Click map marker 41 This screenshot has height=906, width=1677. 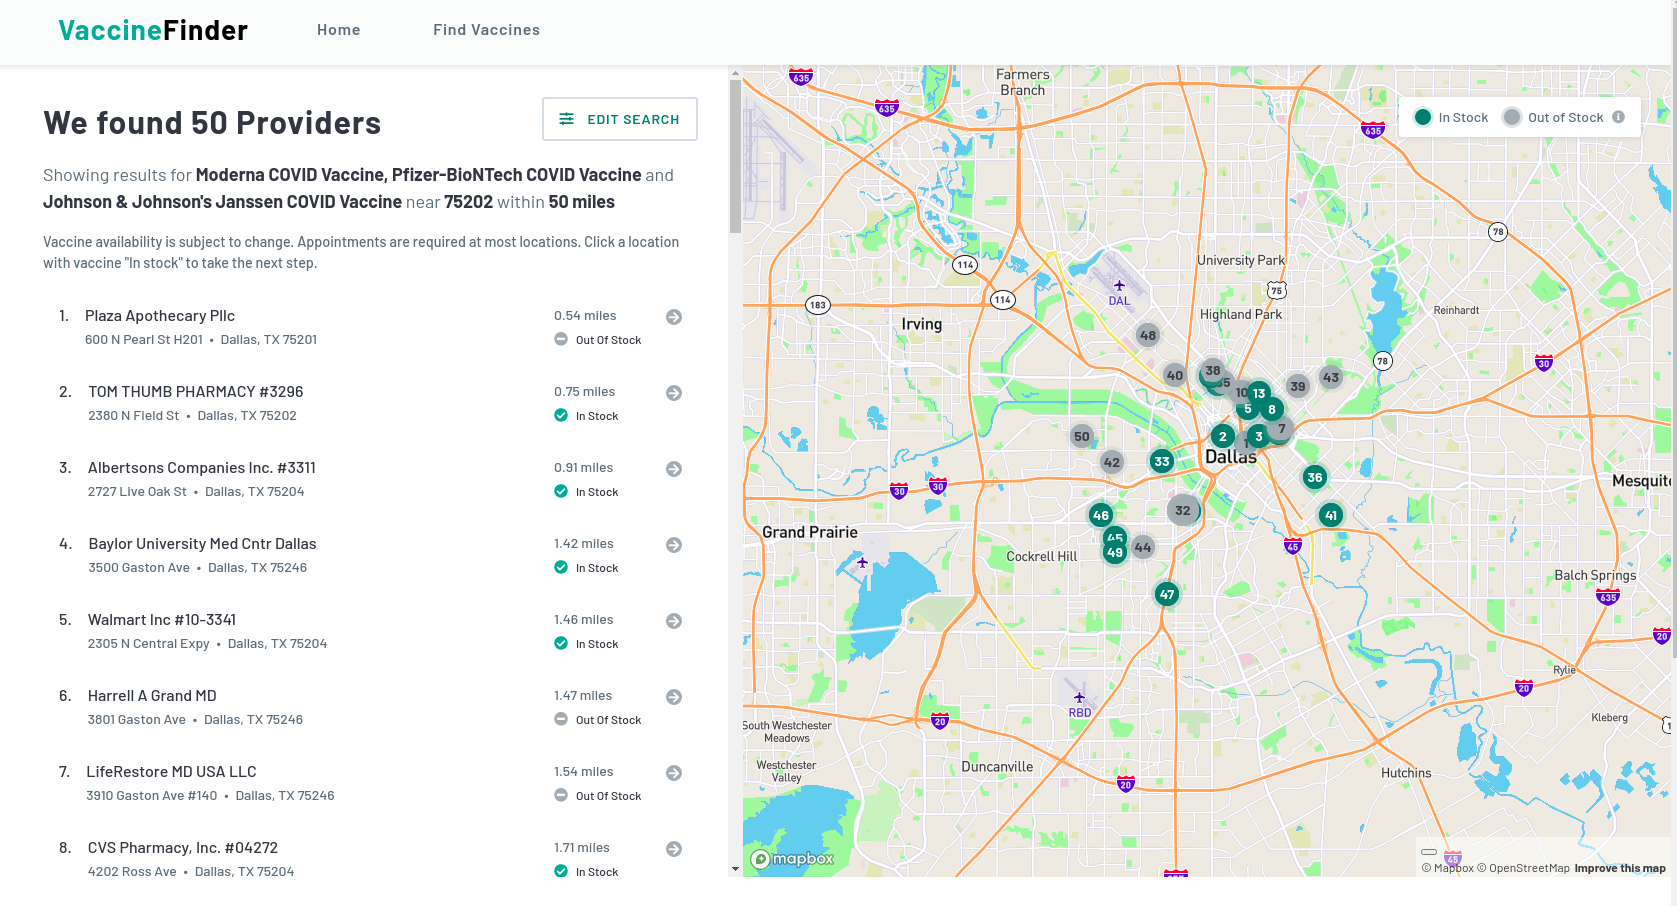tap(1331, 515)
